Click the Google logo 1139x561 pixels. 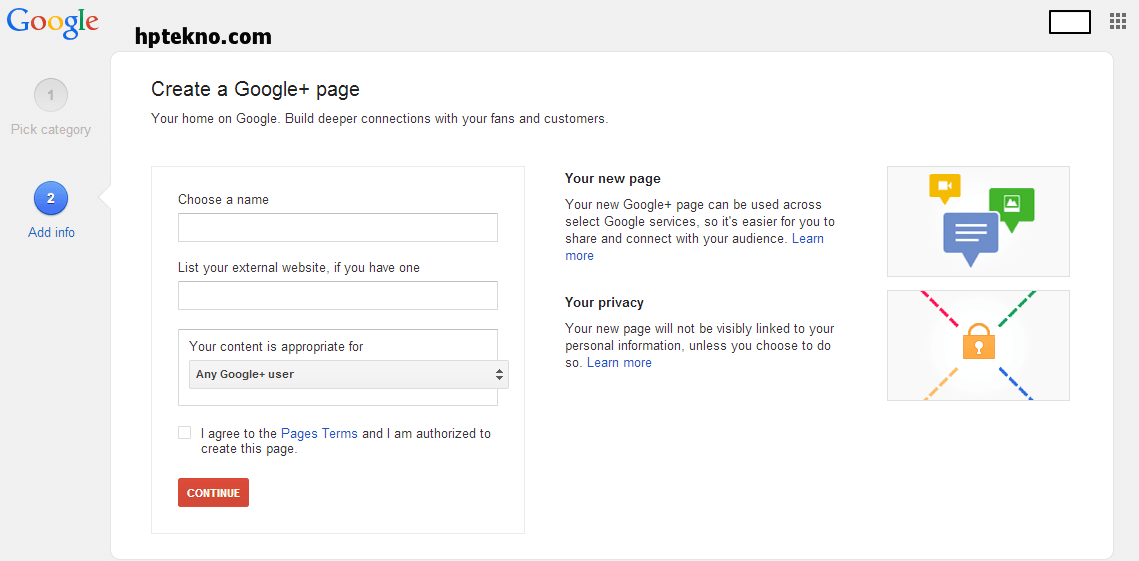point(52,22)
